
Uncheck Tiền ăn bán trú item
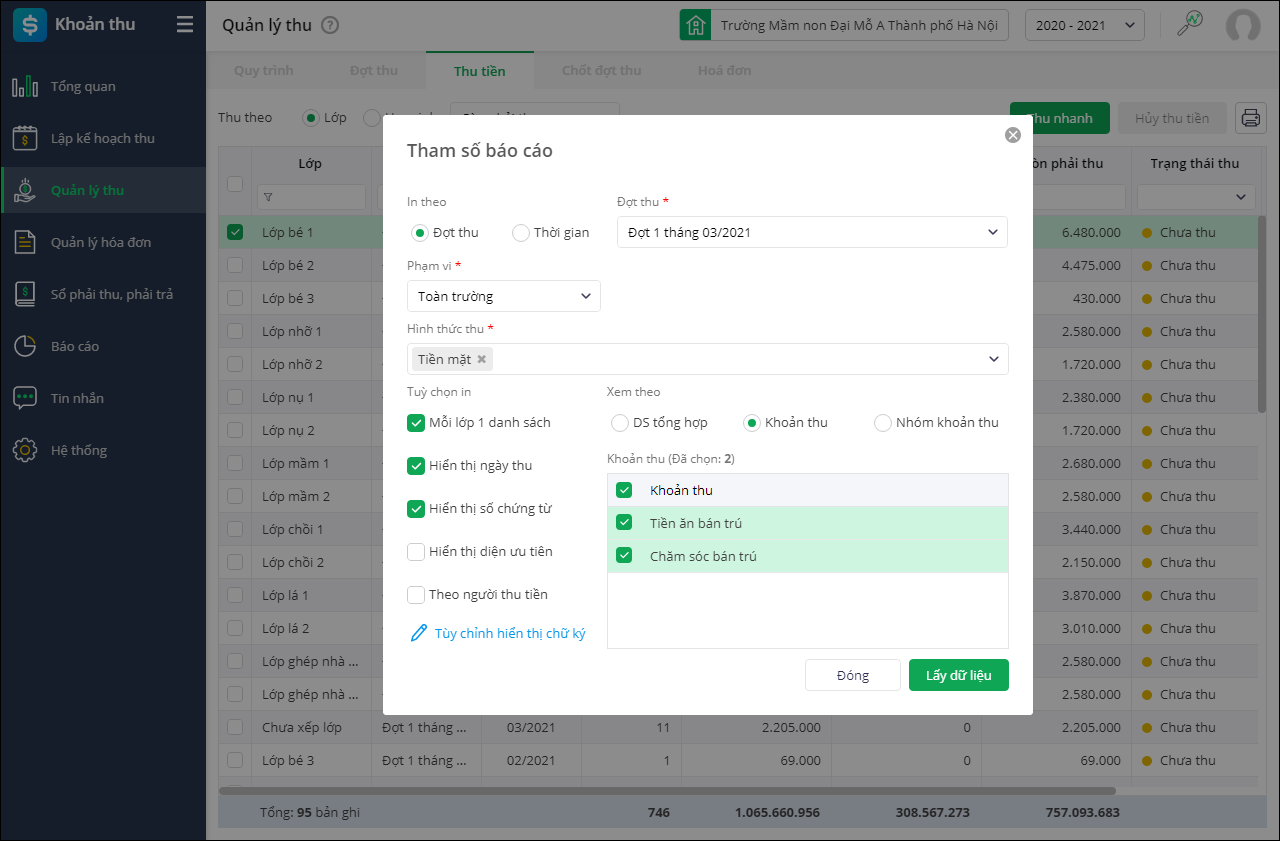coord(624,523)
